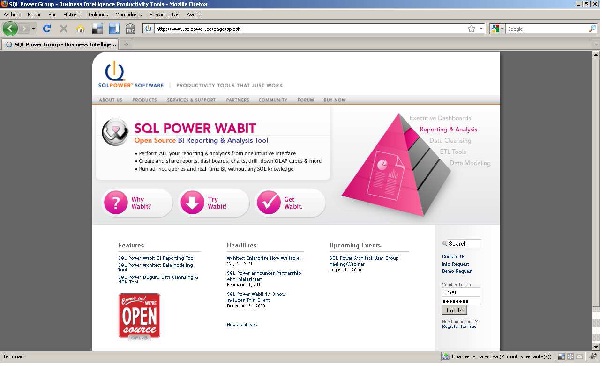This screenshot has height=366, width=602.
Task: Open the SERVICES & SUPPORT navigation item
Action: [x=191, y=100]
